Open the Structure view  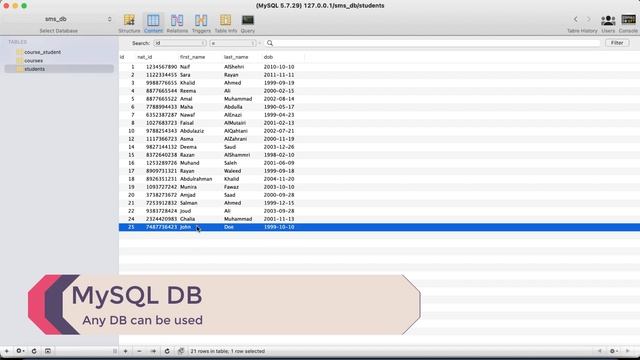[129, 23]
